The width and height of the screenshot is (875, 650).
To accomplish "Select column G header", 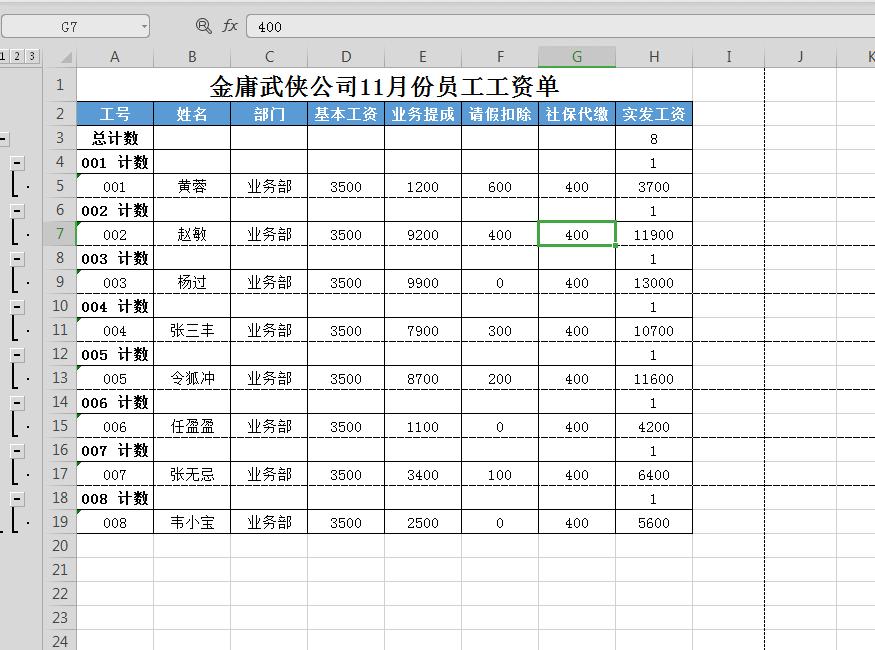I will coord(576,57).
